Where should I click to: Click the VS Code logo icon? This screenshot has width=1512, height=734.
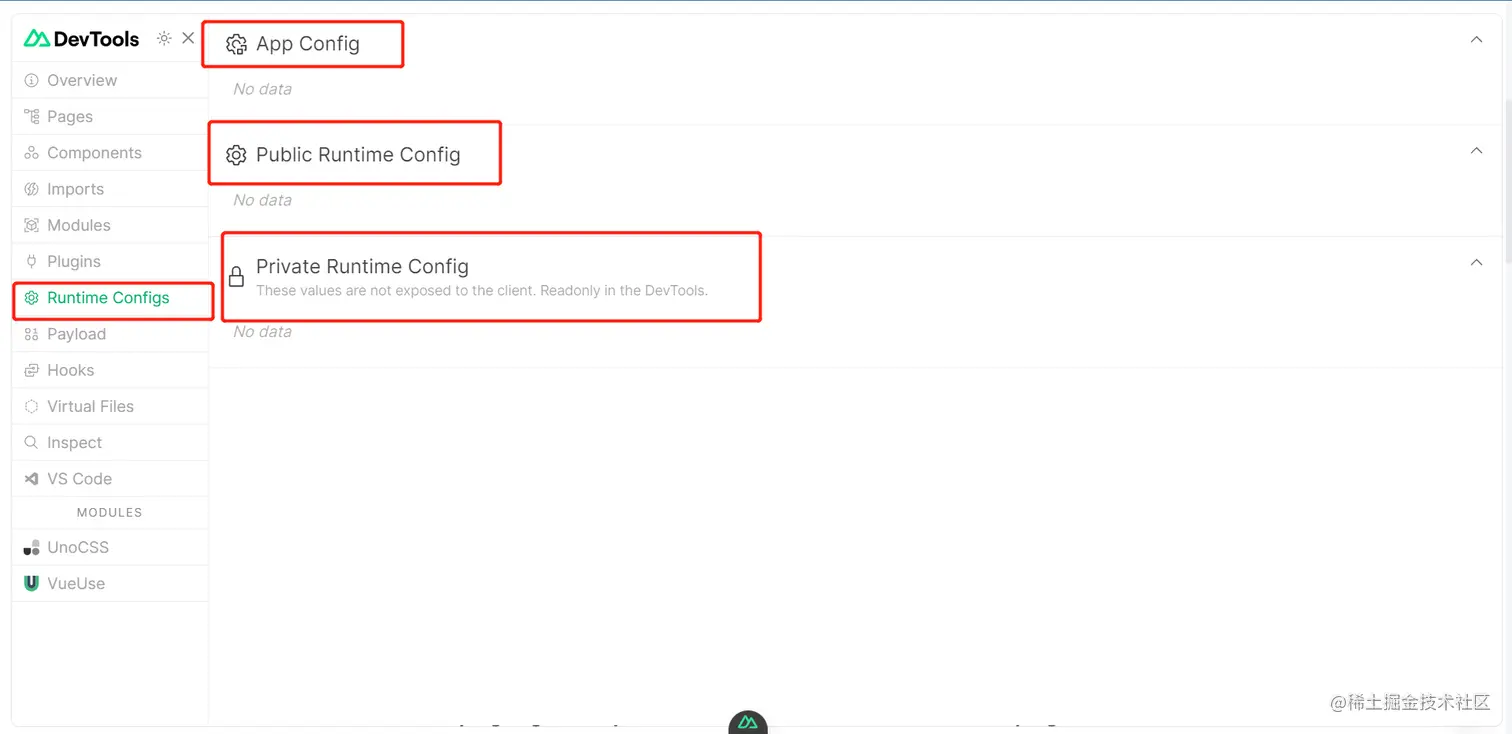click(31, 479)
